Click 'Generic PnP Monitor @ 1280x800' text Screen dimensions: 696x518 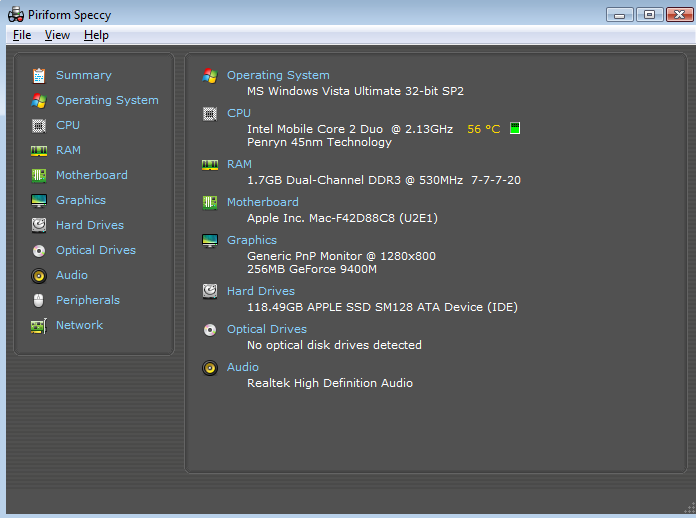341,256
